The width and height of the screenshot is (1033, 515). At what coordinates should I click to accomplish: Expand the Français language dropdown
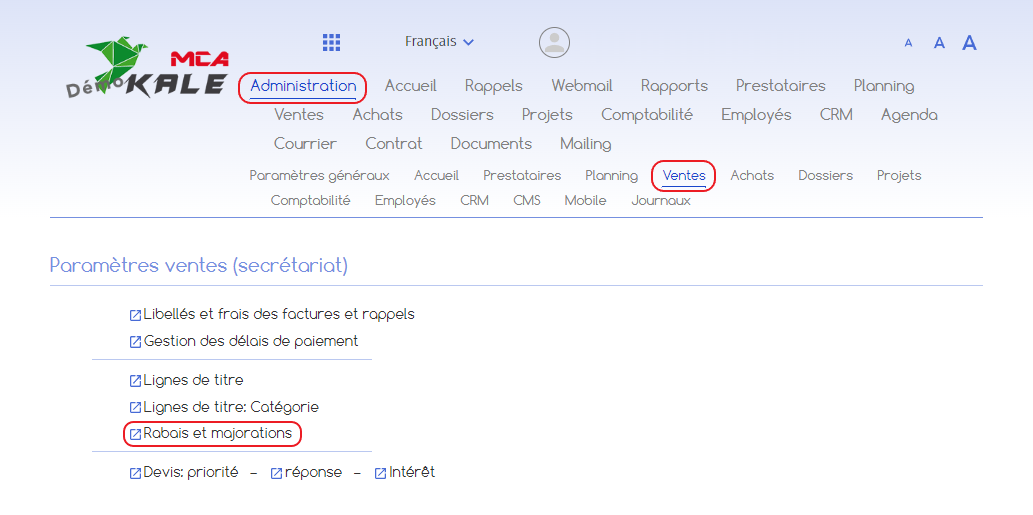pos(439,41)
